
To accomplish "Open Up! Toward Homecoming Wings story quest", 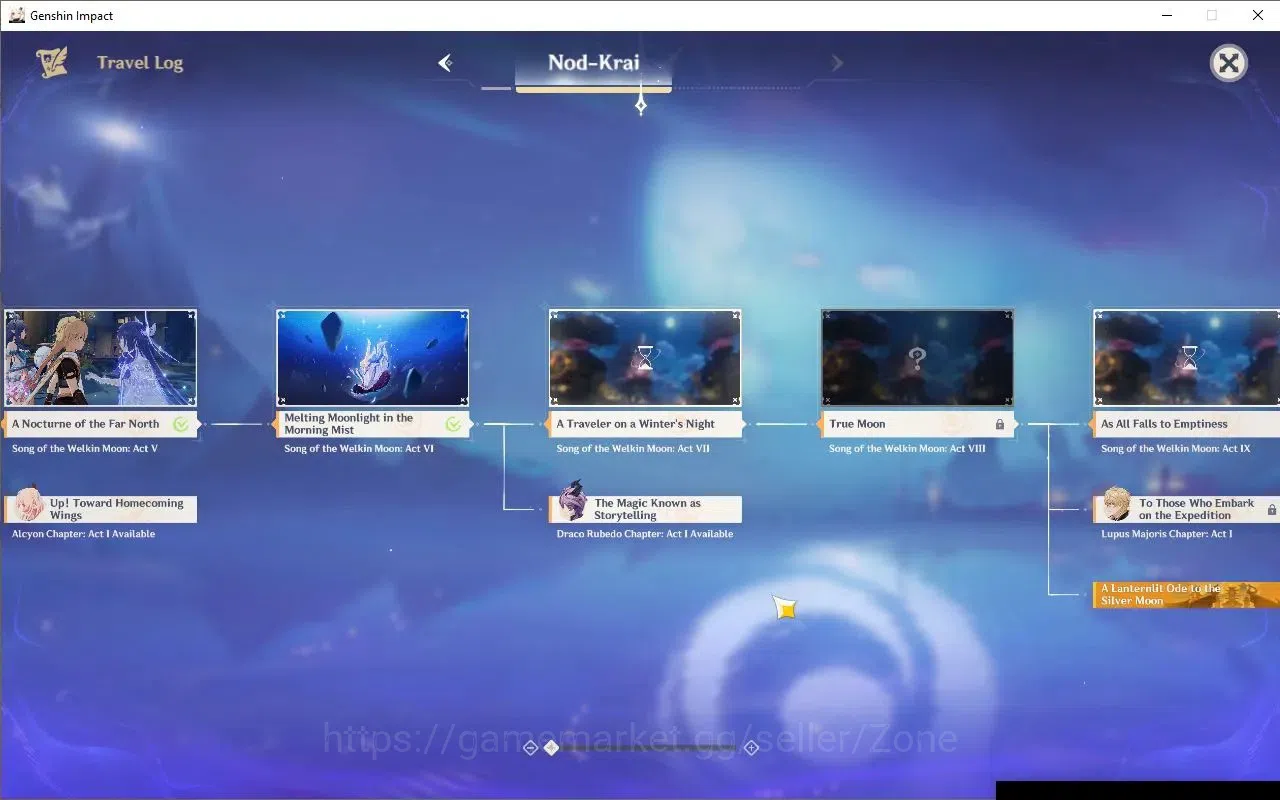I will pos(101,509).
